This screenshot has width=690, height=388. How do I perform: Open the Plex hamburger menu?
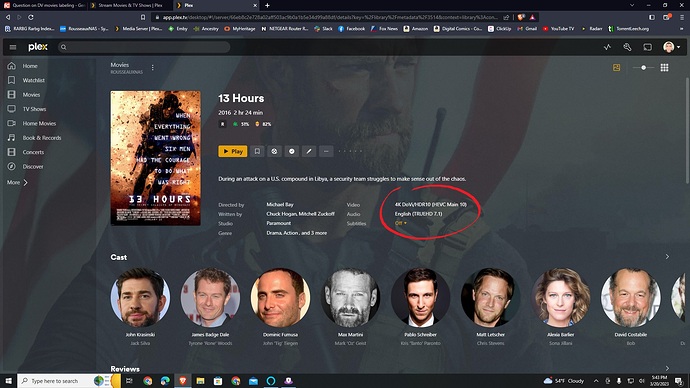[x=13, y=47]
